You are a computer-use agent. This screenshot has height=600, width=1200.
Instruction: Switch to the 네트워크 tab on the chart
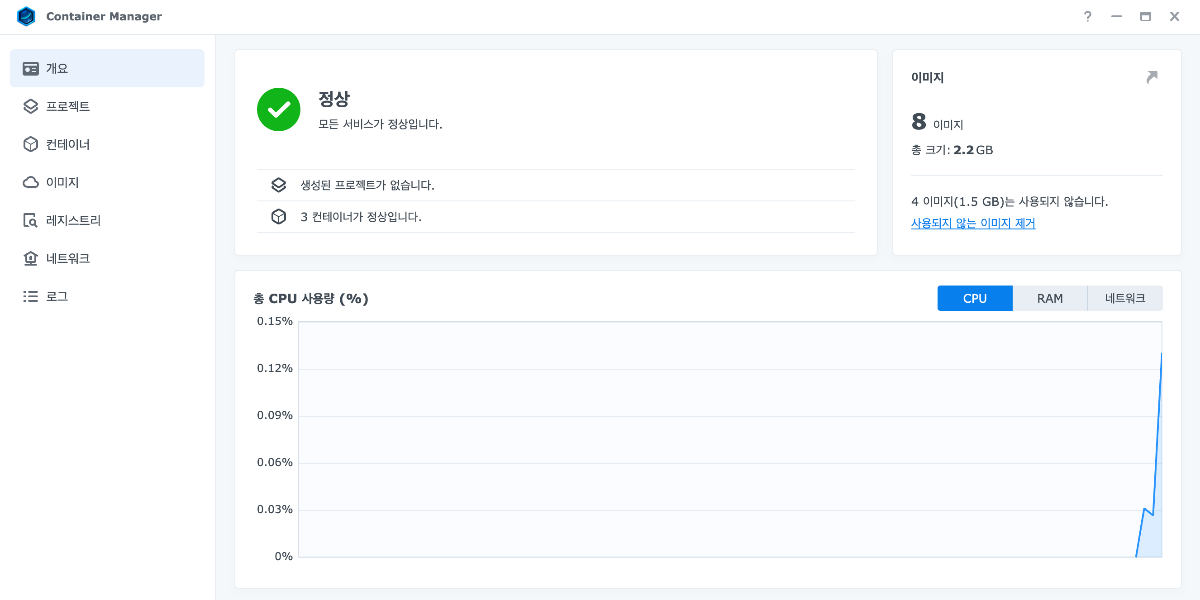(x=1125, y=298)
